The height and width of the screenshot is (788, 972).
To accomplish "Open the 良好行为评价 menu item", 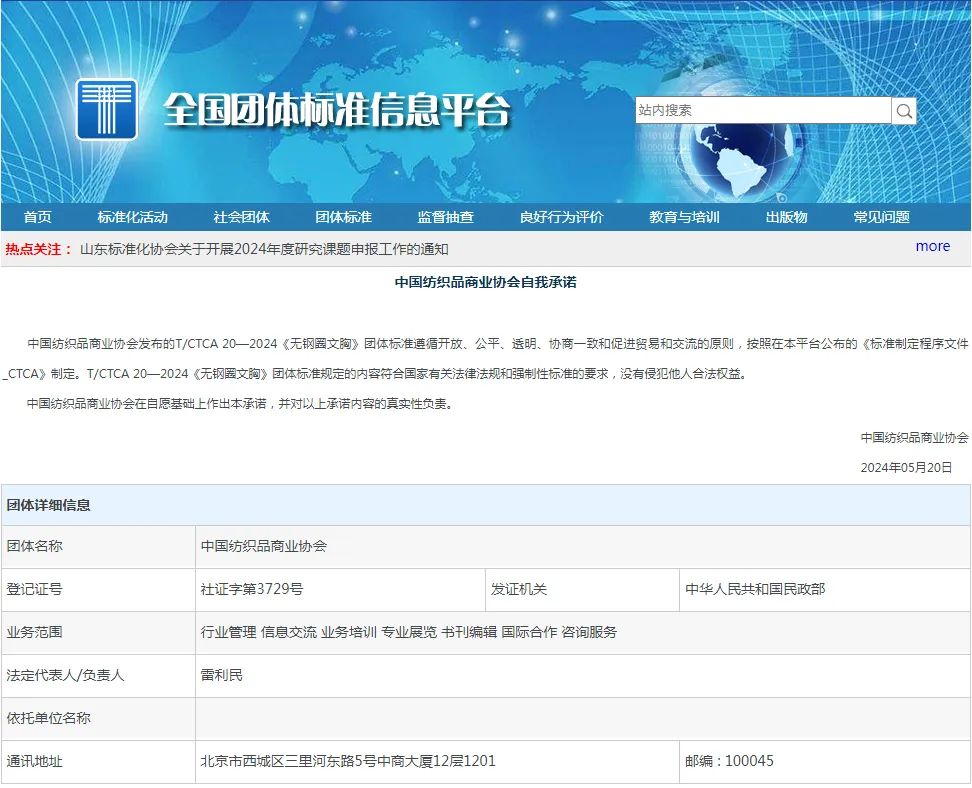I will coord(561,217).
